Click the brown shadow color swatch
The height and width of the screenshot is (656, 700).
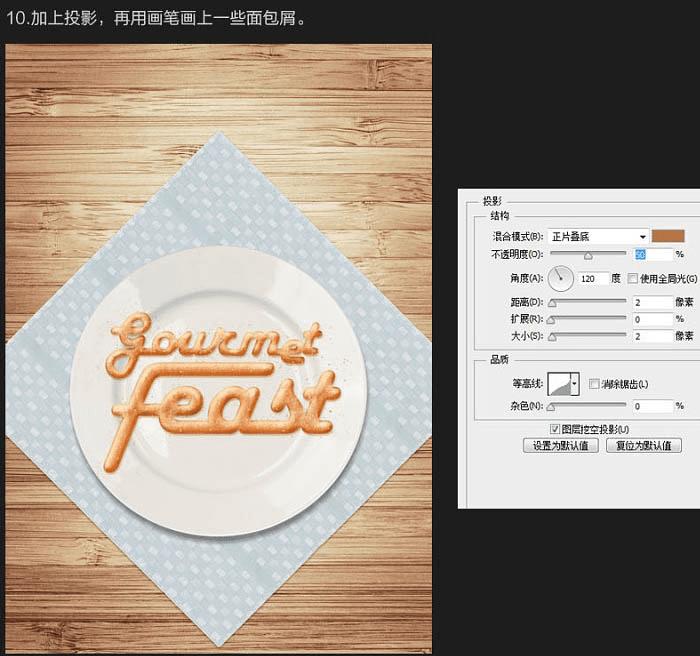point(668,236)
